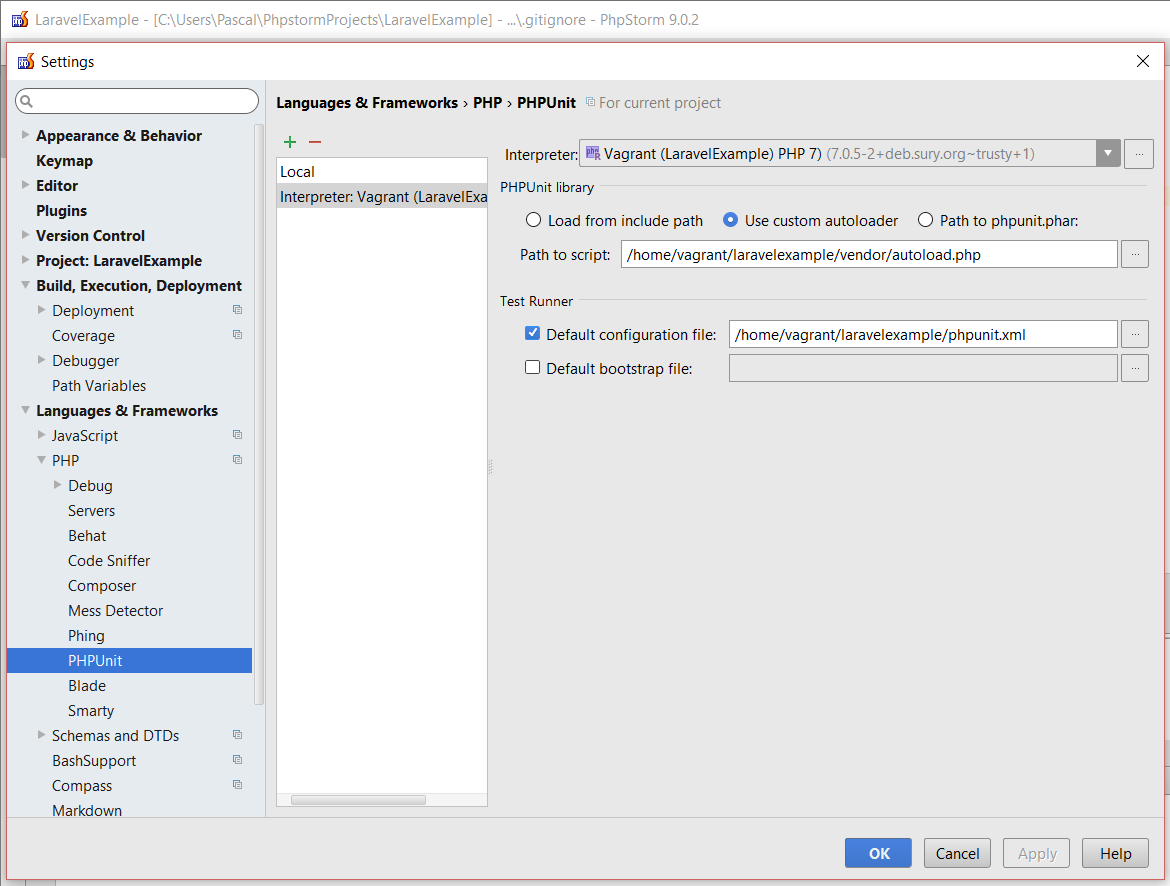
Task: Open Help for this dialog
Action: pyautogui.click(x=1116, y=853)
